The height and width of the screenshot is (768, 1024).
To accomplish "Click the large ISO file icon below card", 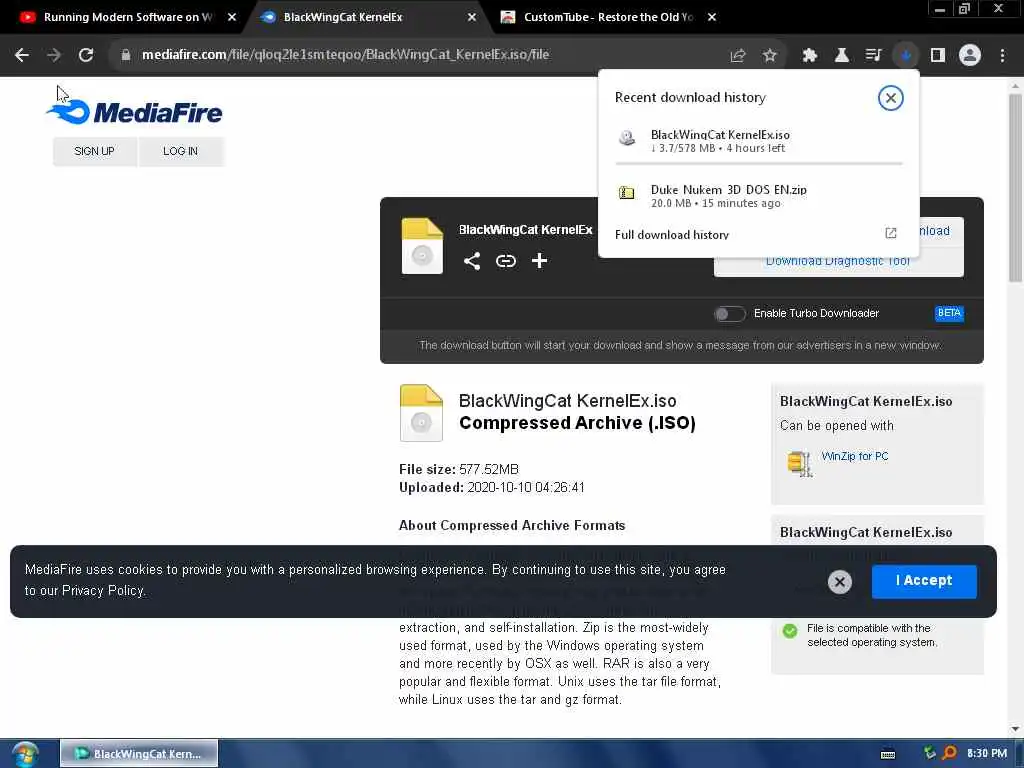I will pos(421,413).
